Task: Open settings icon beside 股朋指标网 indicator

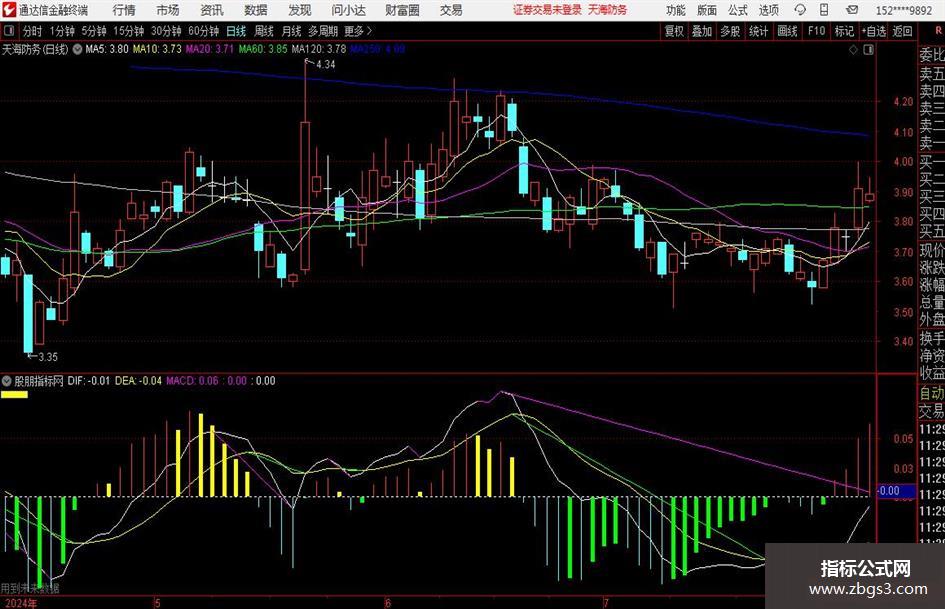Action: pos(7,380)
